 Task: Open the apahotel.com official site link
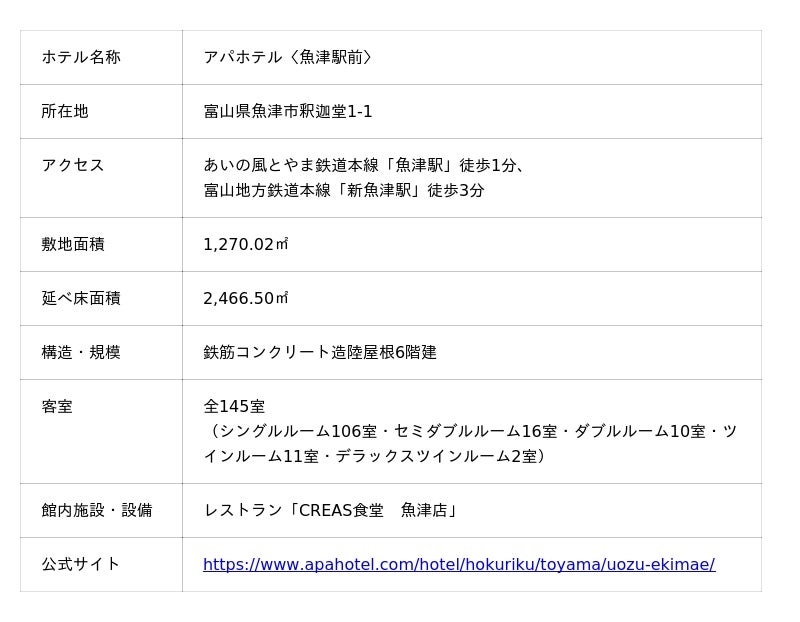pos(458,565)
